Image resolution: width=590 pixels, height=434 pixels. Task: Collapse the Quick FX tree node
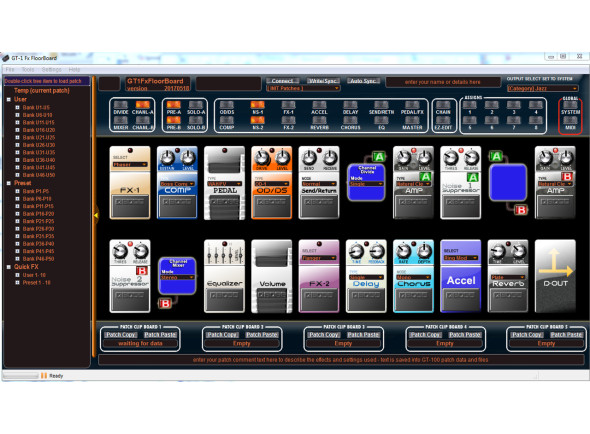pyautogui.click(x=9, y=267)
